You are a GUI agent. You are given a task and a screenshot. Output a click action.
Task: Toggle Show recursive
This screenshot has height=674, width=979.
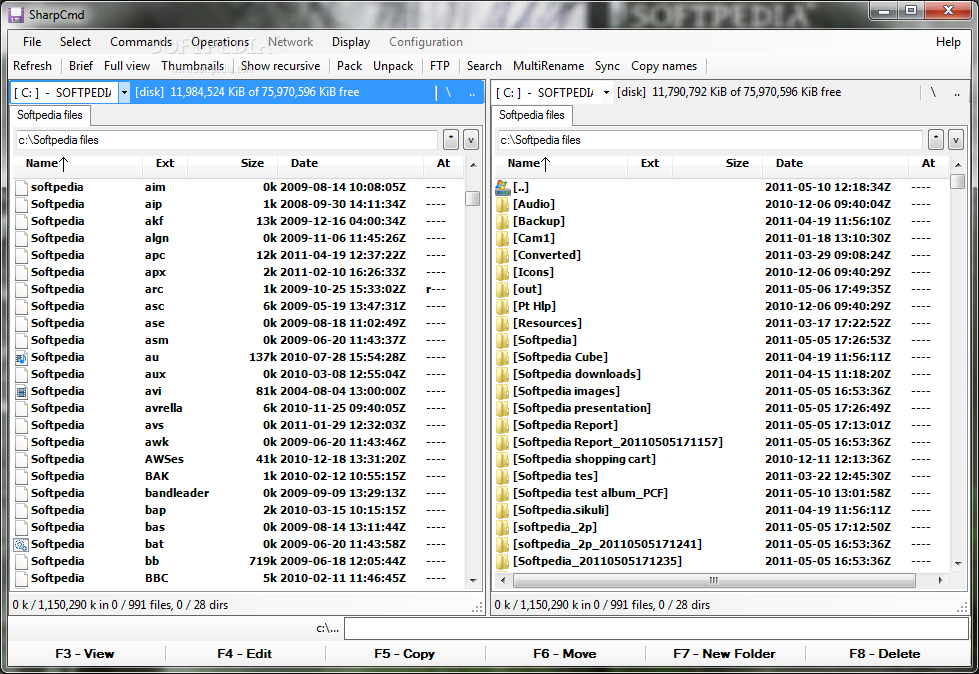coord(280,66)
